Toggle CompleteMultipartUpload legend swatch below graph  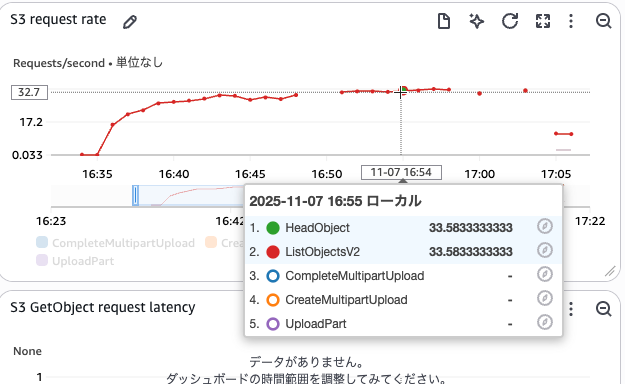(42, 242)
